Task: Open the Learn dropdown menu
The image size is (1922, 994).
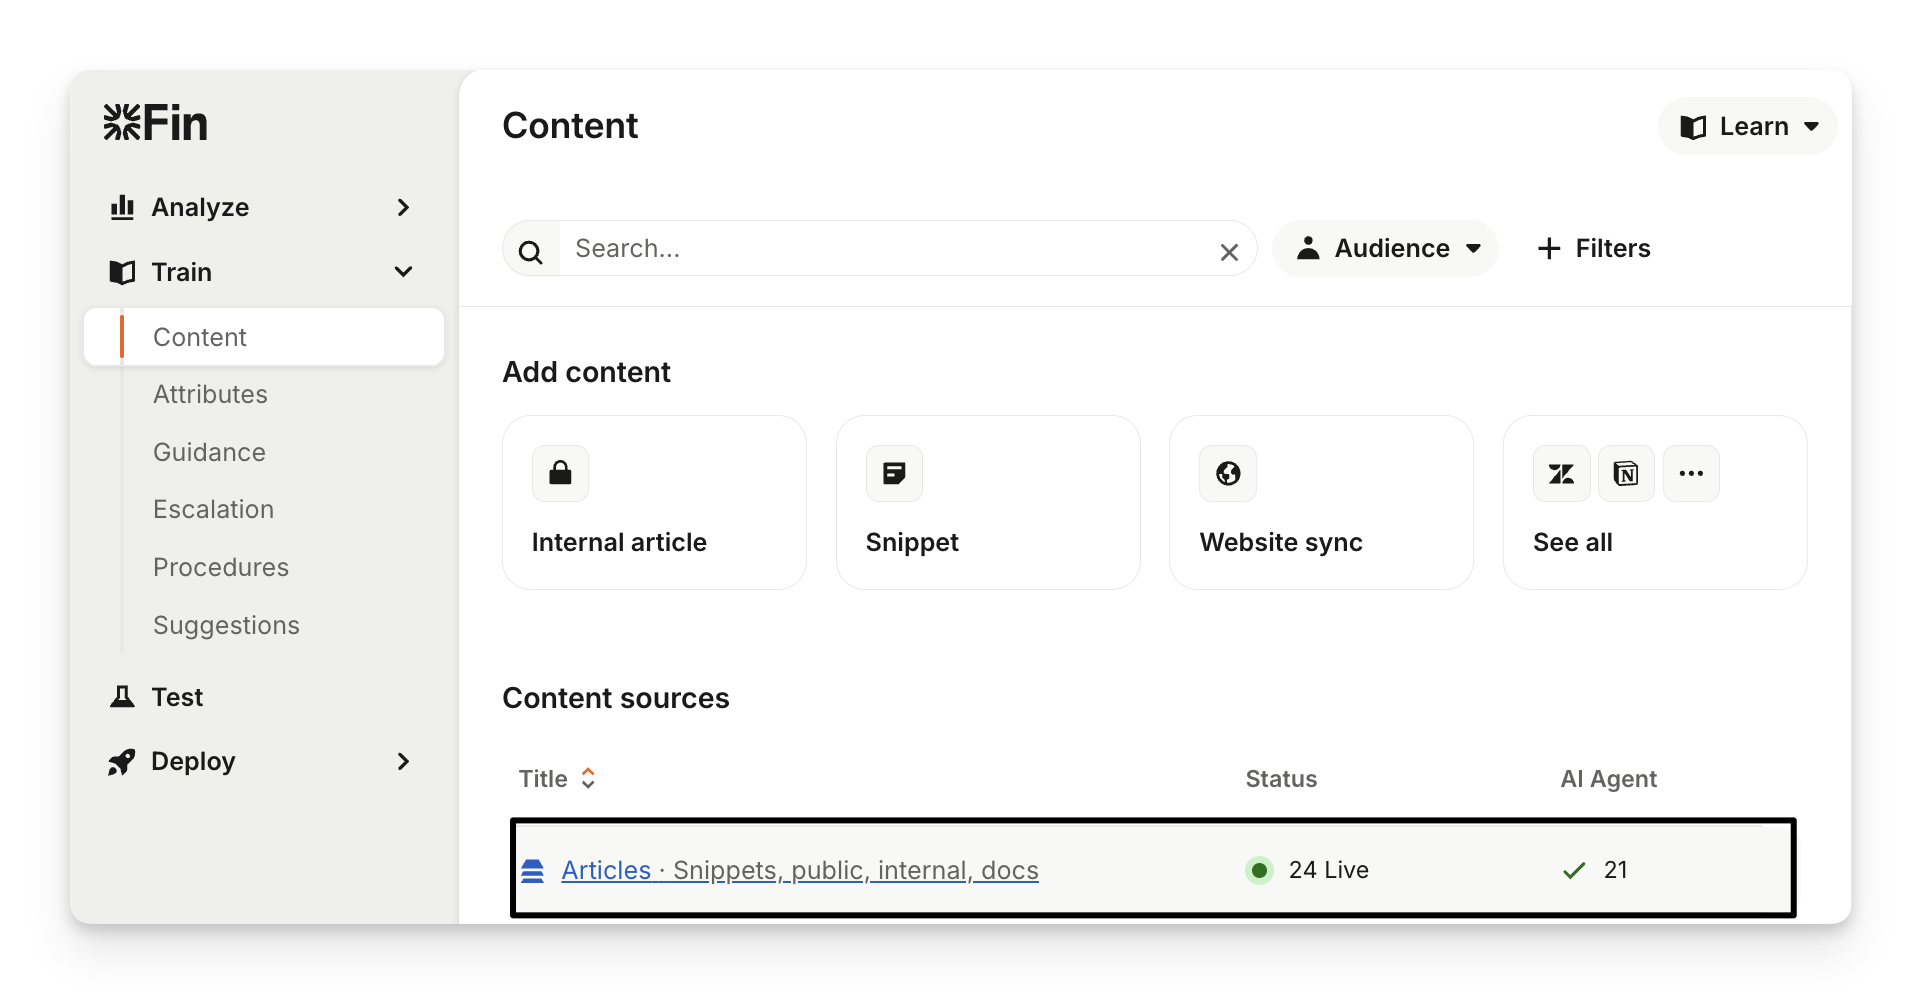Action: click(x=1747, y=127)
